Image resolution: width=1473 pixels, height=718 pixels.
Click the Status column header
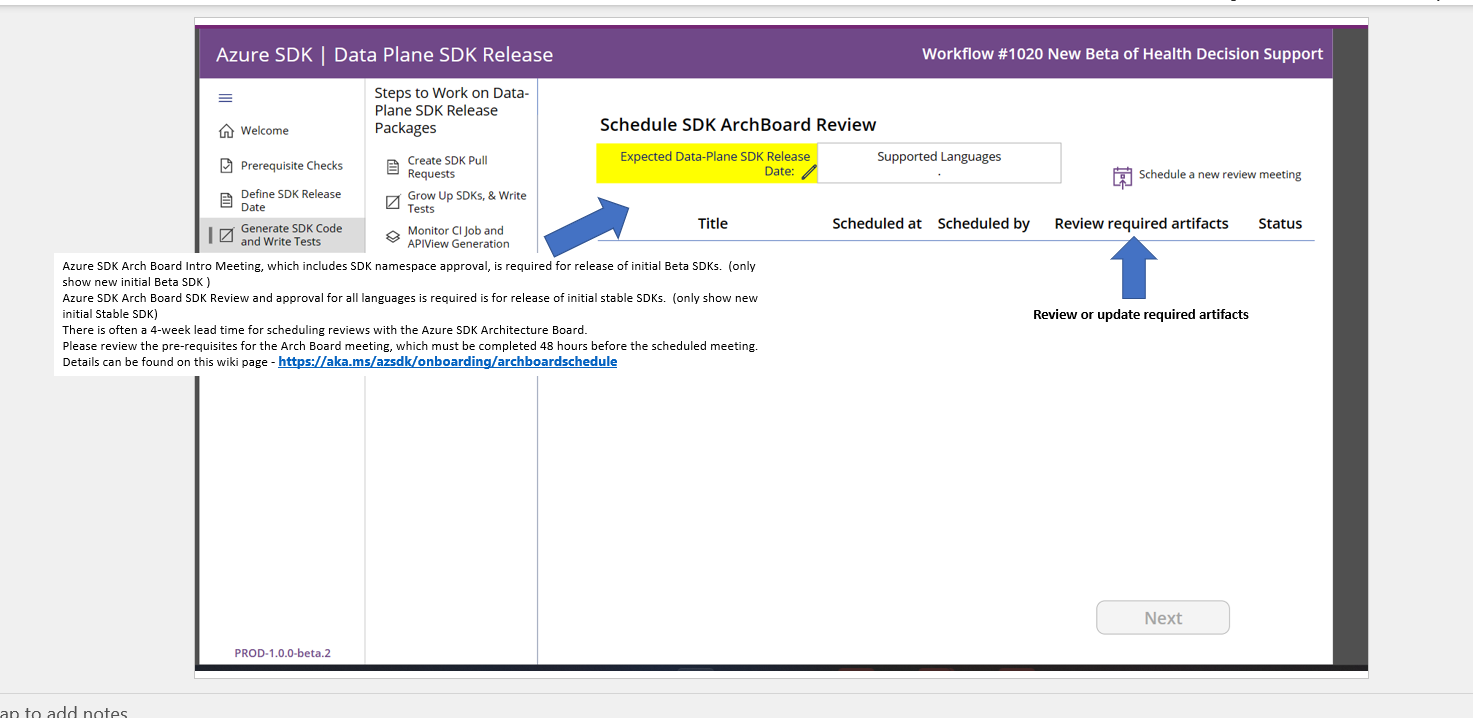(1280, 223)
